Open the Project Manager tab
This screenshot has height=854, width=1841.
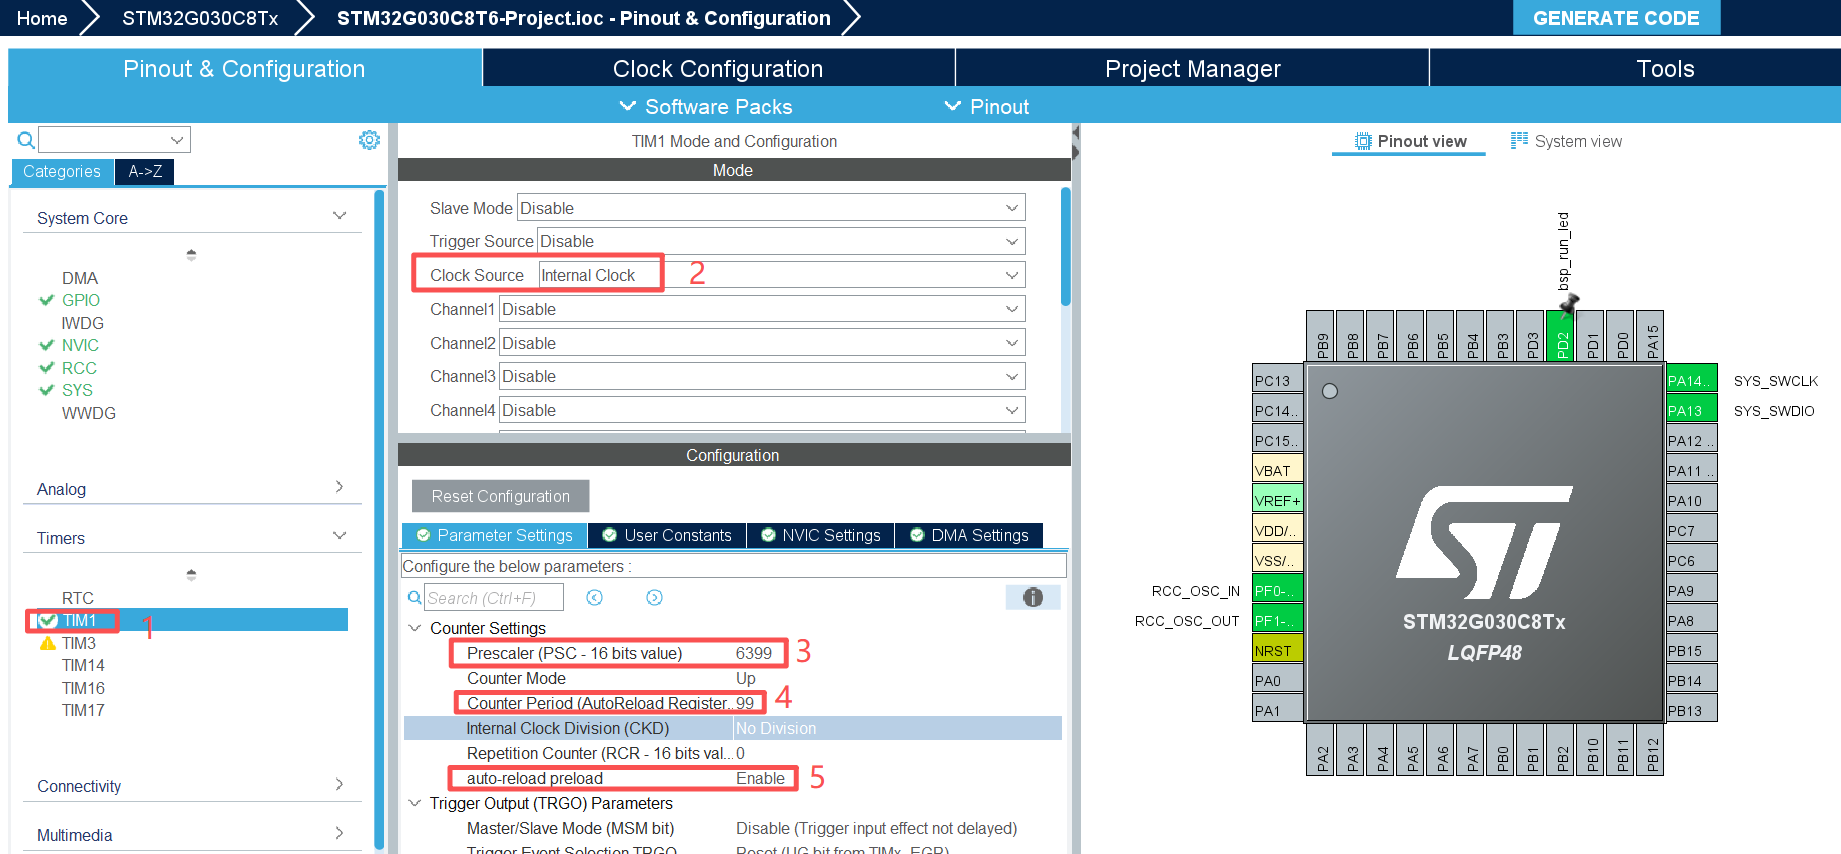click(1192, 68)
